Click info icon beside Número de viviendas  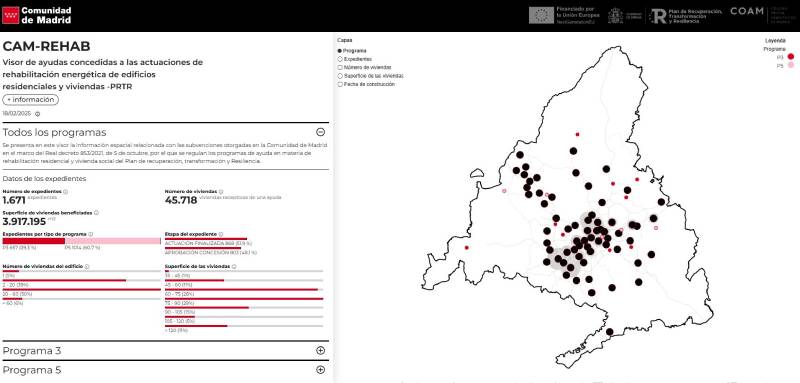(221, 192)
